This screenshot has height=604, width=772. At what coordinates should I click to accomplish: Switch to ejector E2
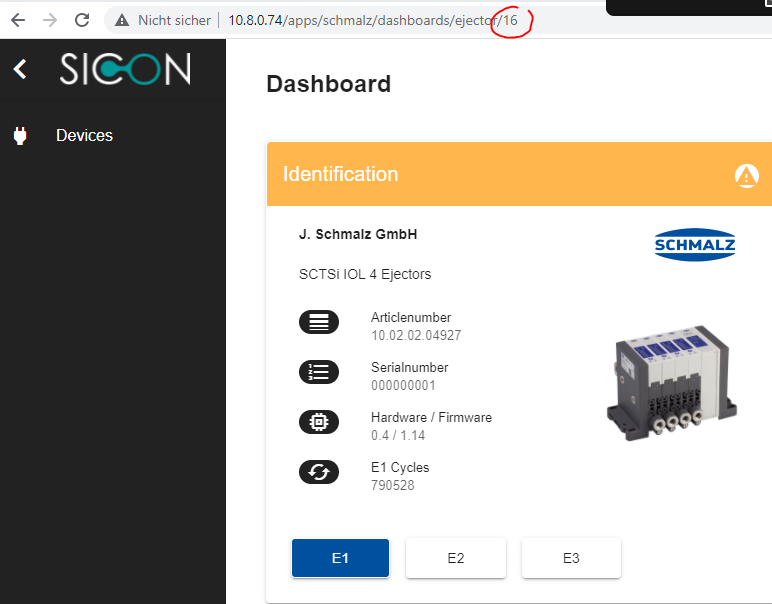tap(455, 558)
